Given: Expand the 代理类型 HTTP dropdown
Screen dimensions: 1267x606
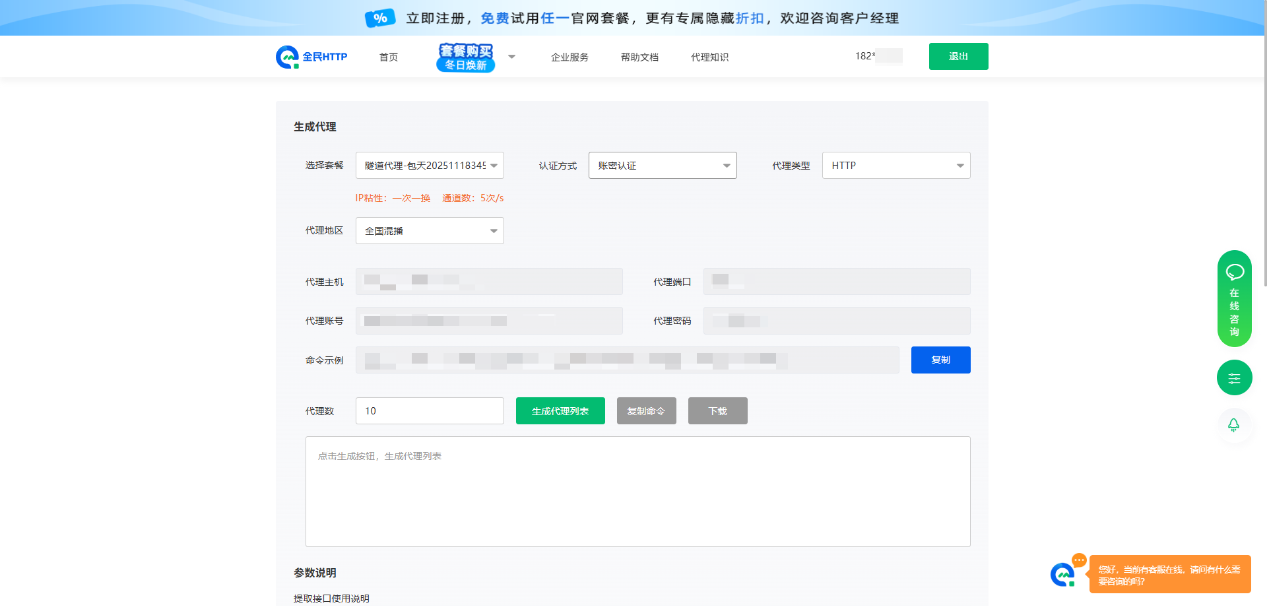Looking at the screenshot, I should click(895, 166).
